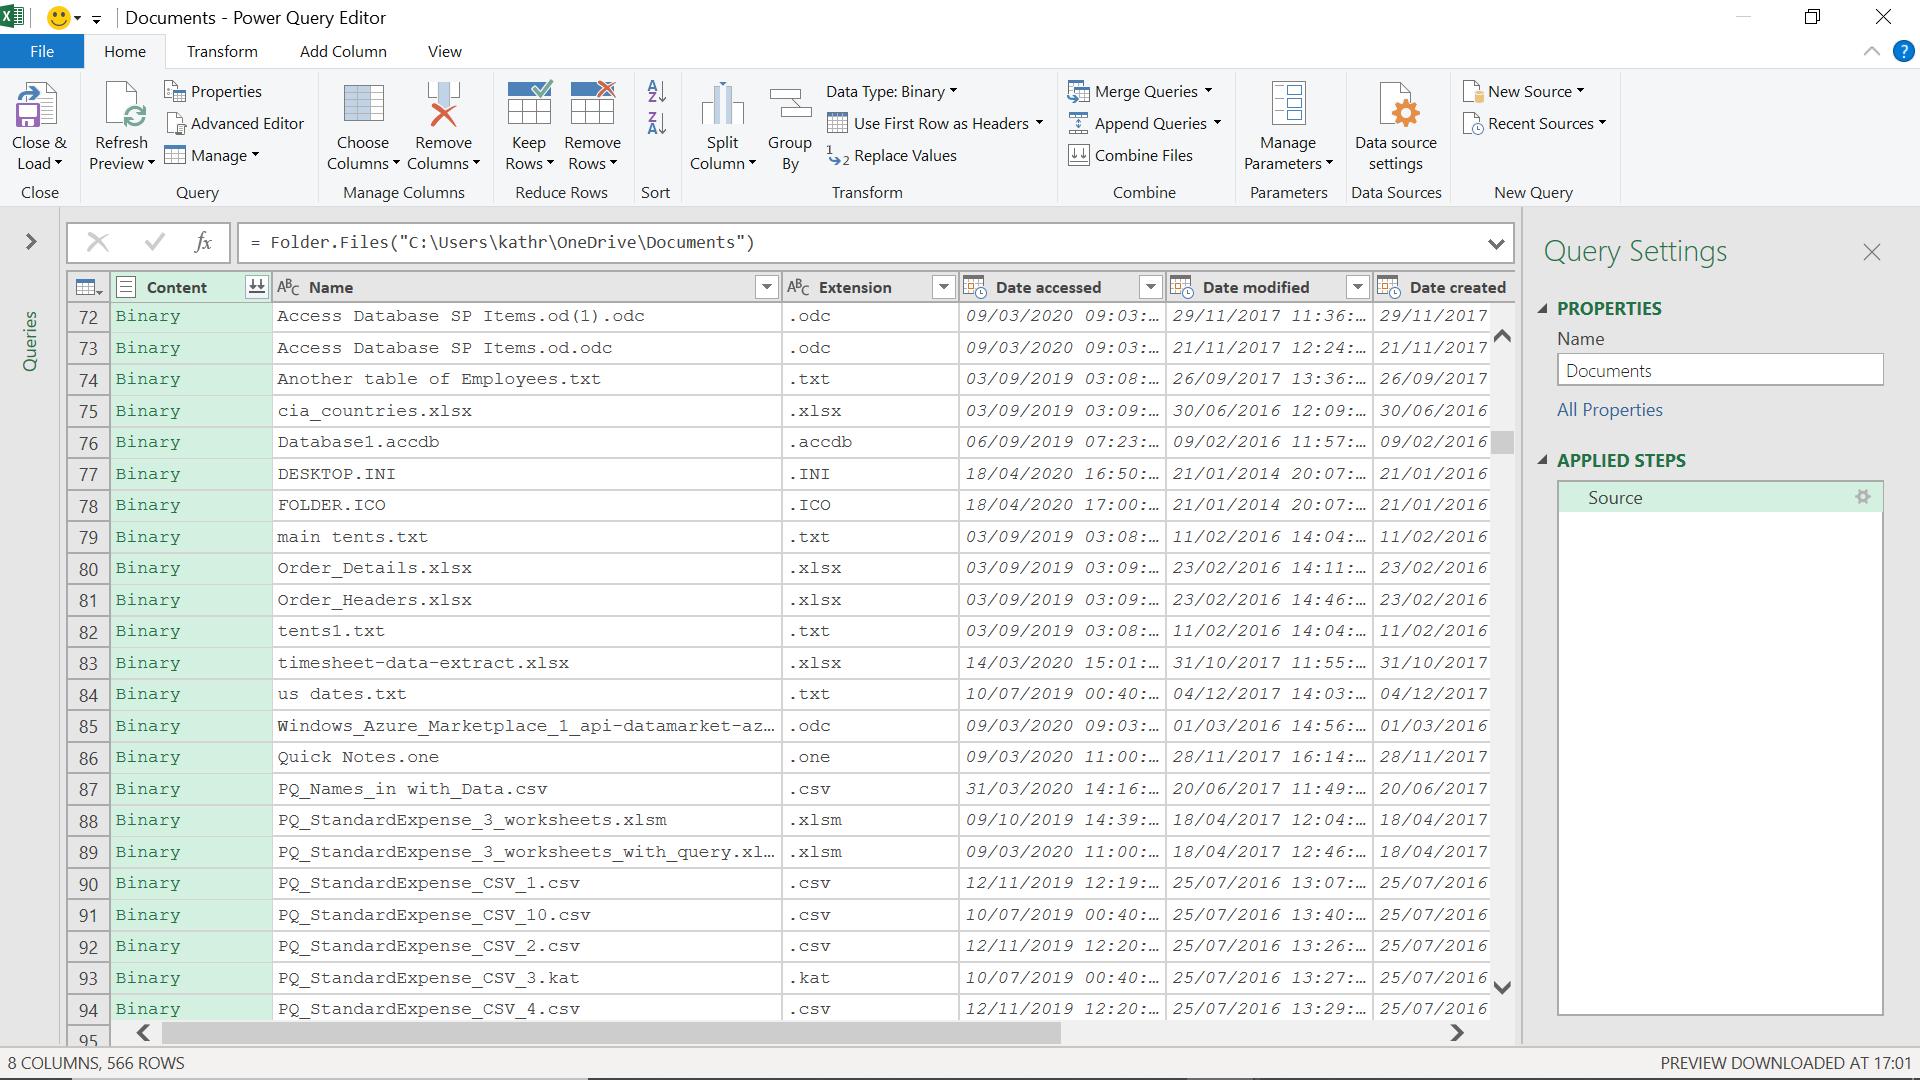Click the Choose Columns icon

(363, 106)
